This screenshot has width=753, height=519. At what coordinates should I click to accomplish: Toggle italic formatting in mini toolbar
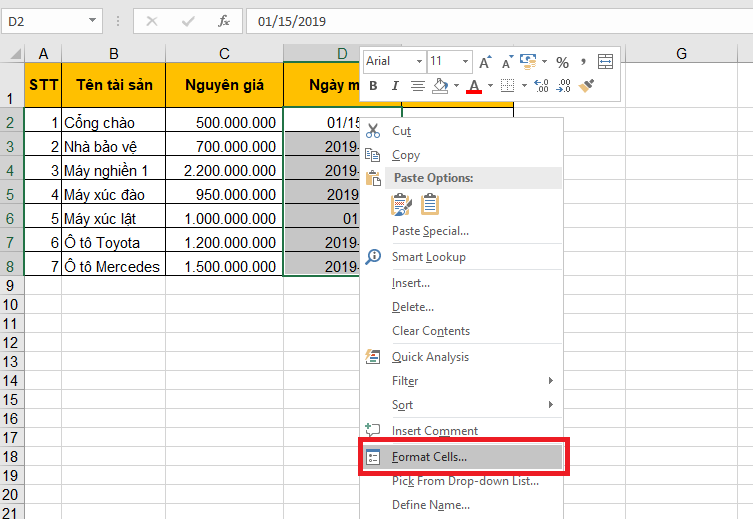395,86
